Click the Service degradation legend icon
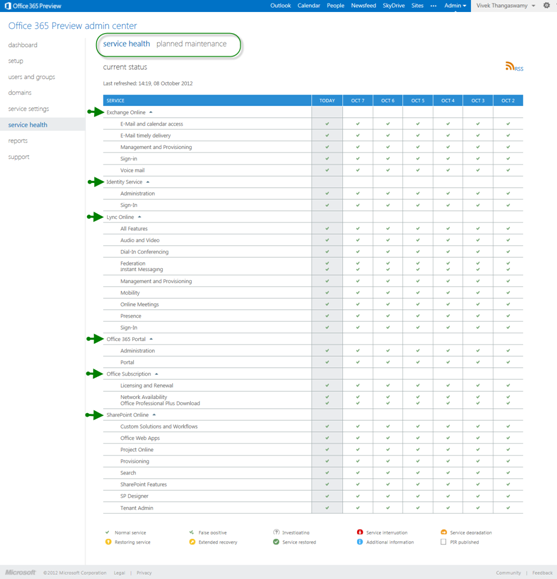The height and width of the screenshot is (579, 557). point(444,532)
